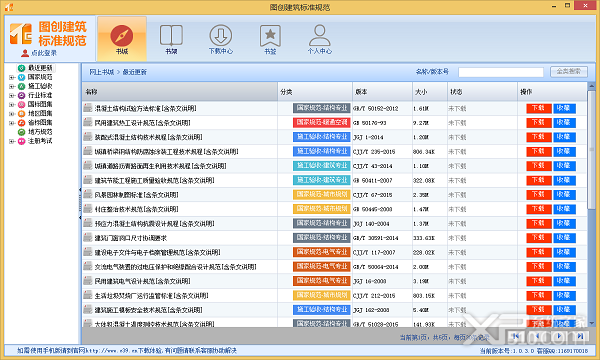The height and width of the screenshot is (360, 600).
Task: Select 最近更新 in the category tree
Action: click(x=40, y=68)
